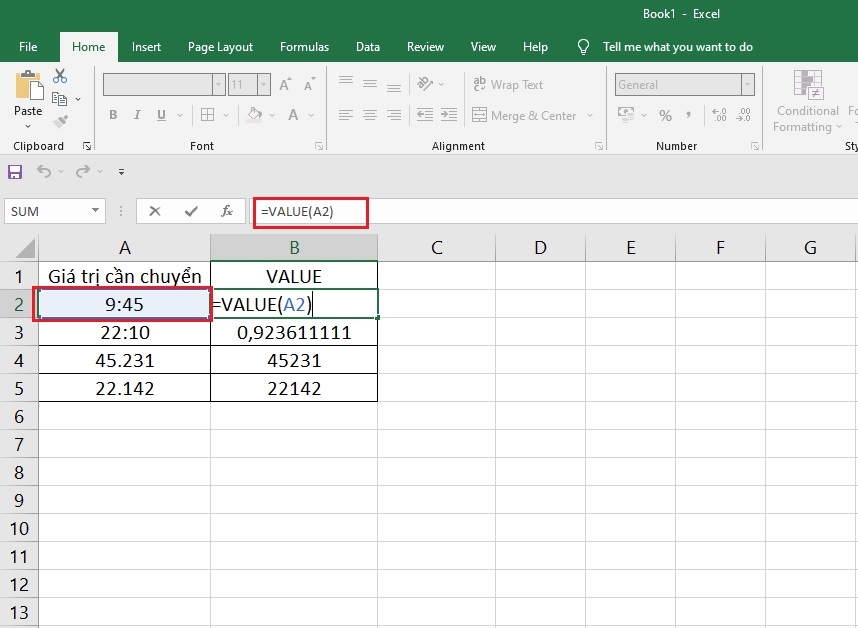This screenshot has height=628, width=858.
Task: Switch to the Formulas ribbon tab
Action: [x=304, y=46]
